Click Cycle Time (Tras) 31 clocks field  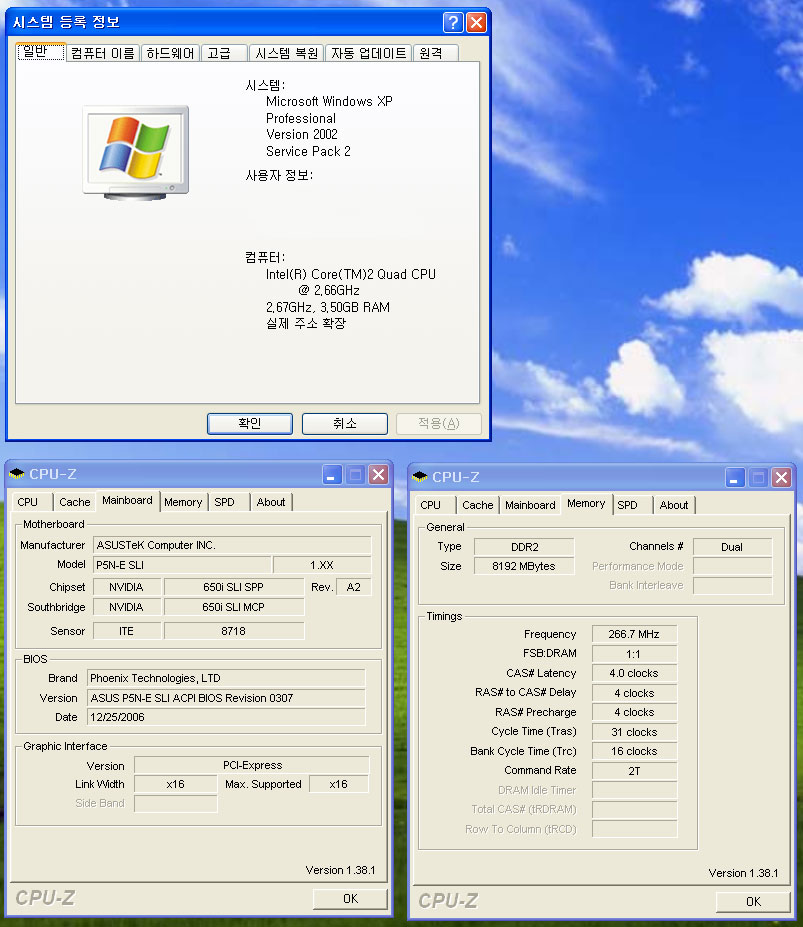[634, 732]
